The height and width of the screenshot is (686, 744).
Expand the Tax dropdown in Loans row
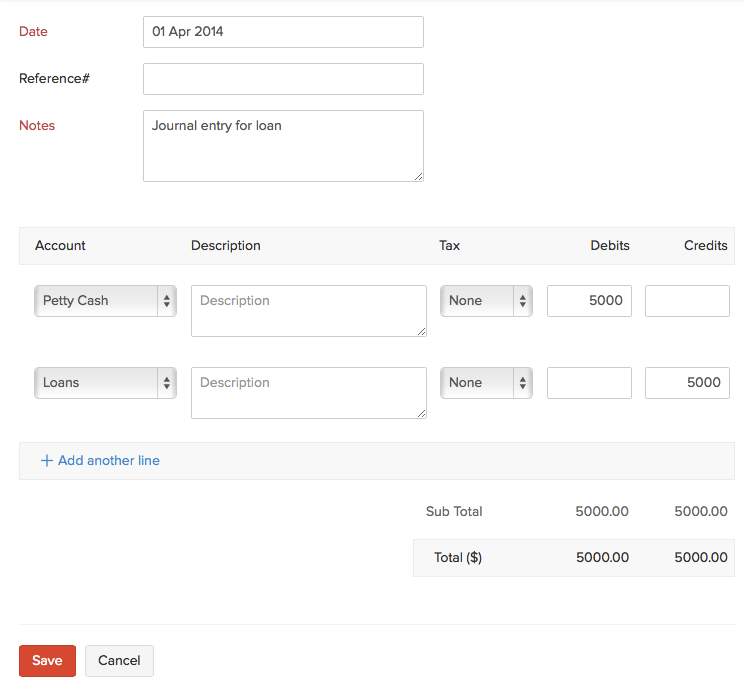[x=485, y=383]
